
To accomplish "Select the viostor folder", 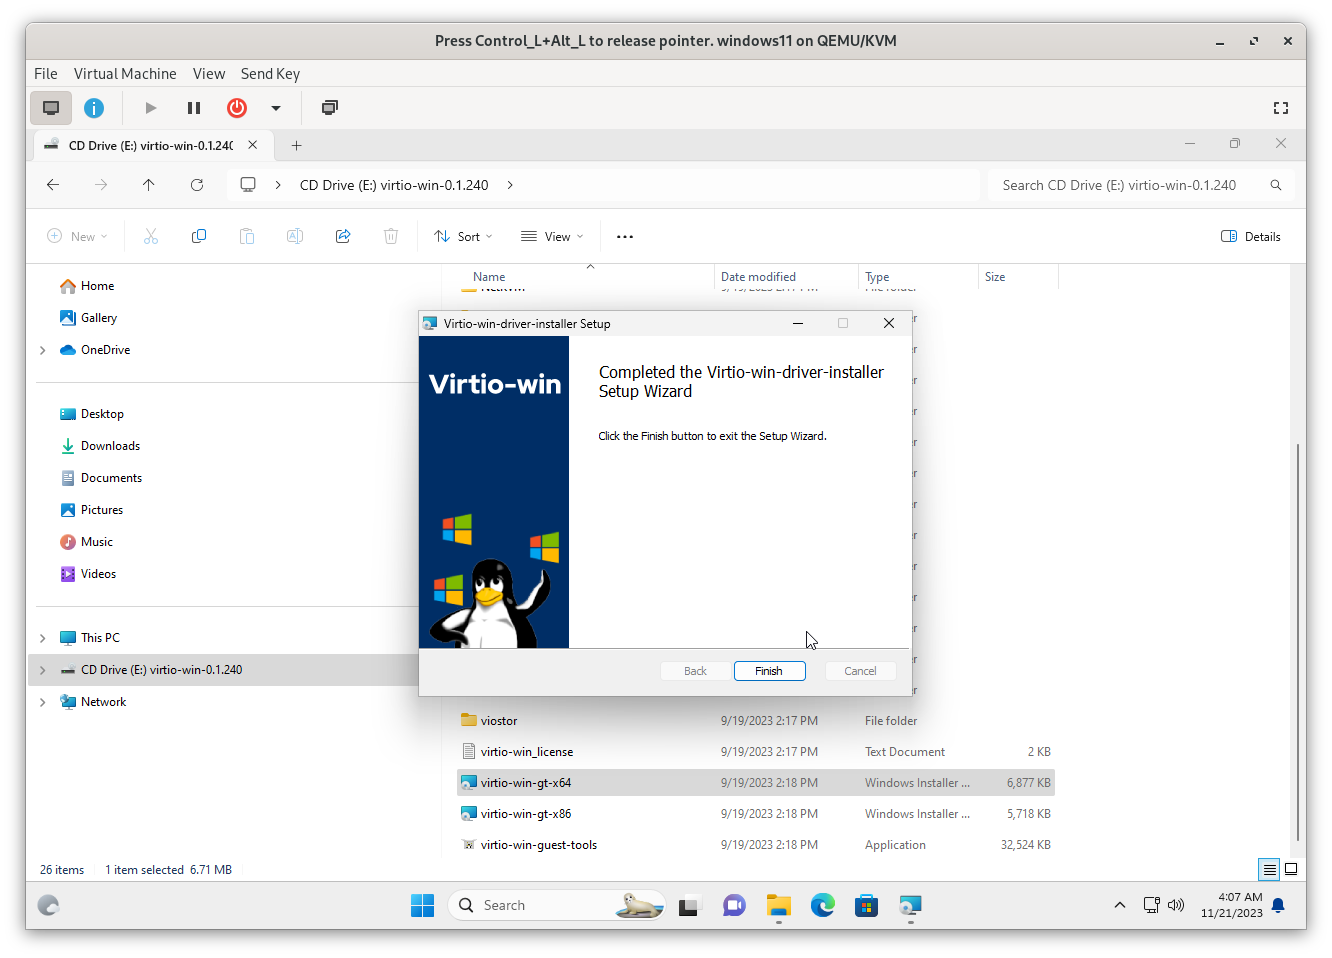I will tap(756, 721).
